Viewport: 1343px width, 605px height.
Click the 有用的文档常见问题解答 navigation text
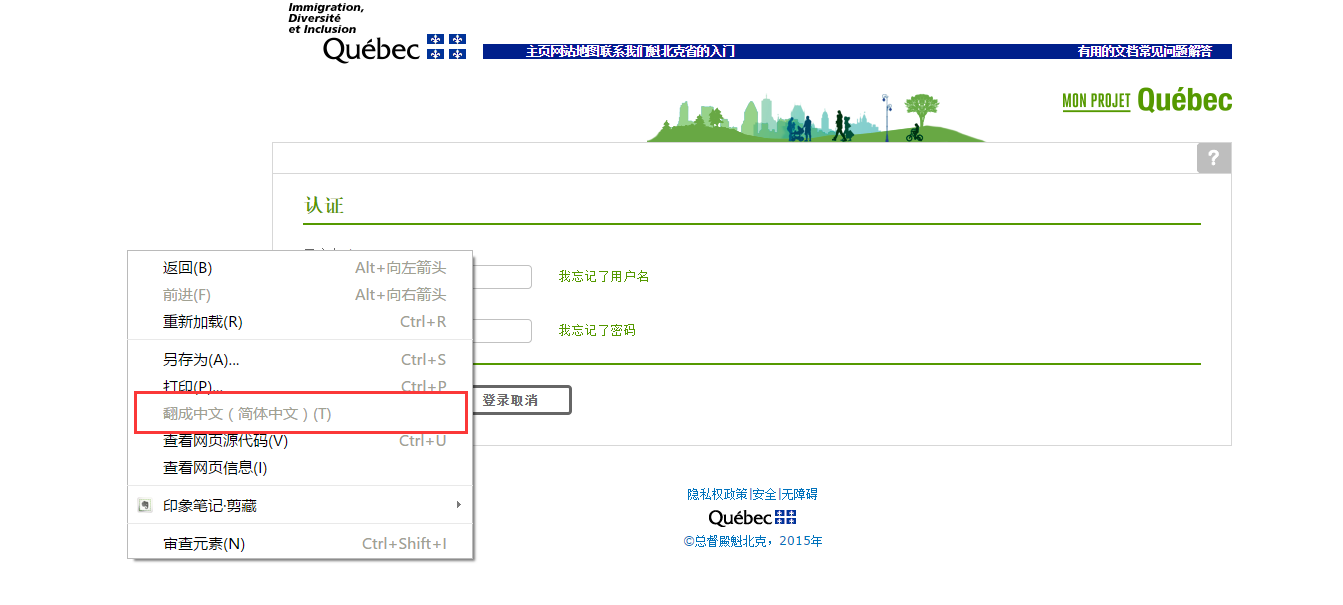pyautogui.click(x=1144, y=52)
